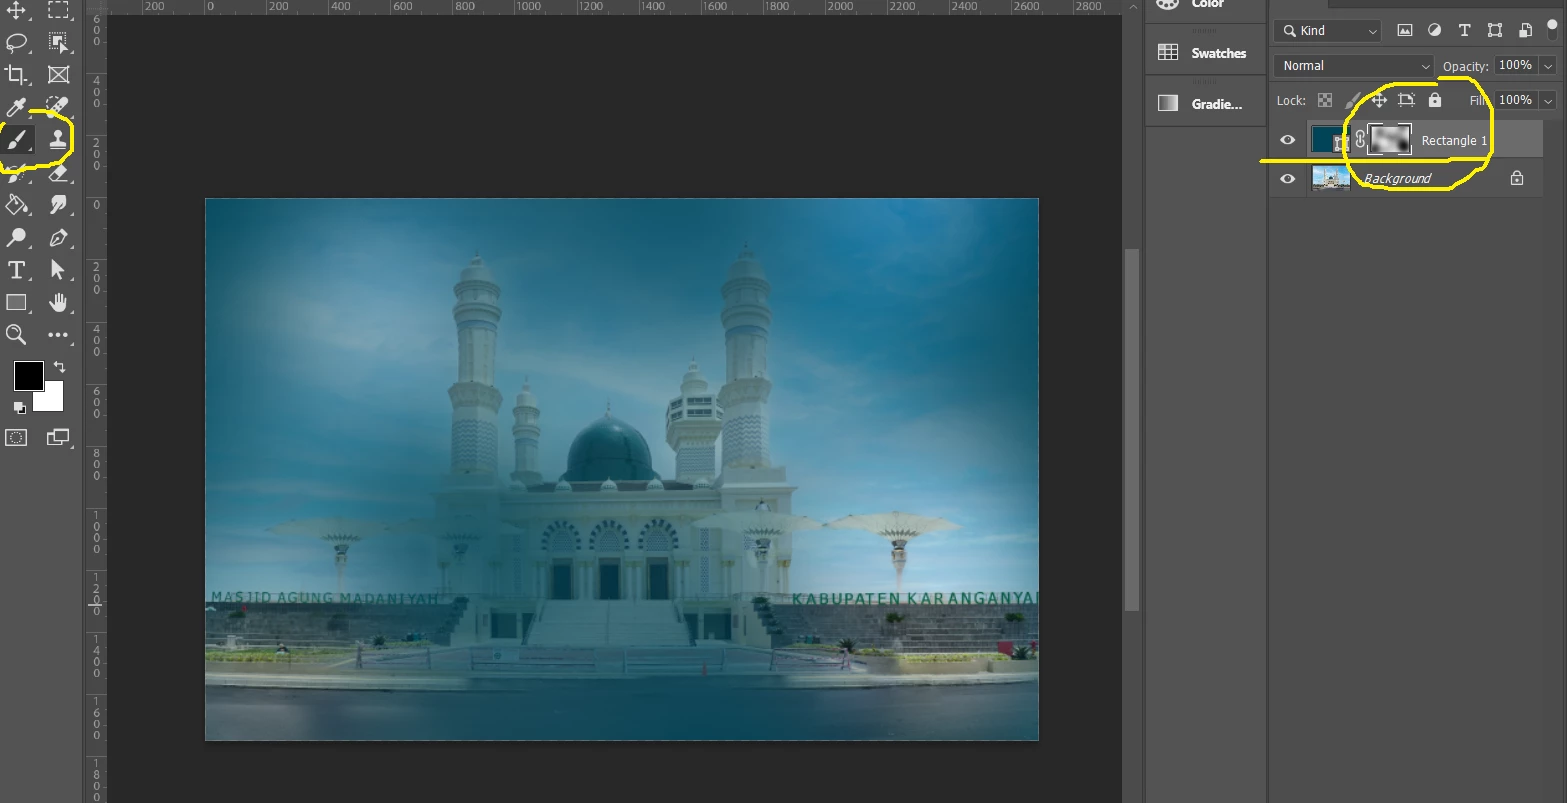Select the Dodge tool
The image size is (1567, 803).
(16, 237)
